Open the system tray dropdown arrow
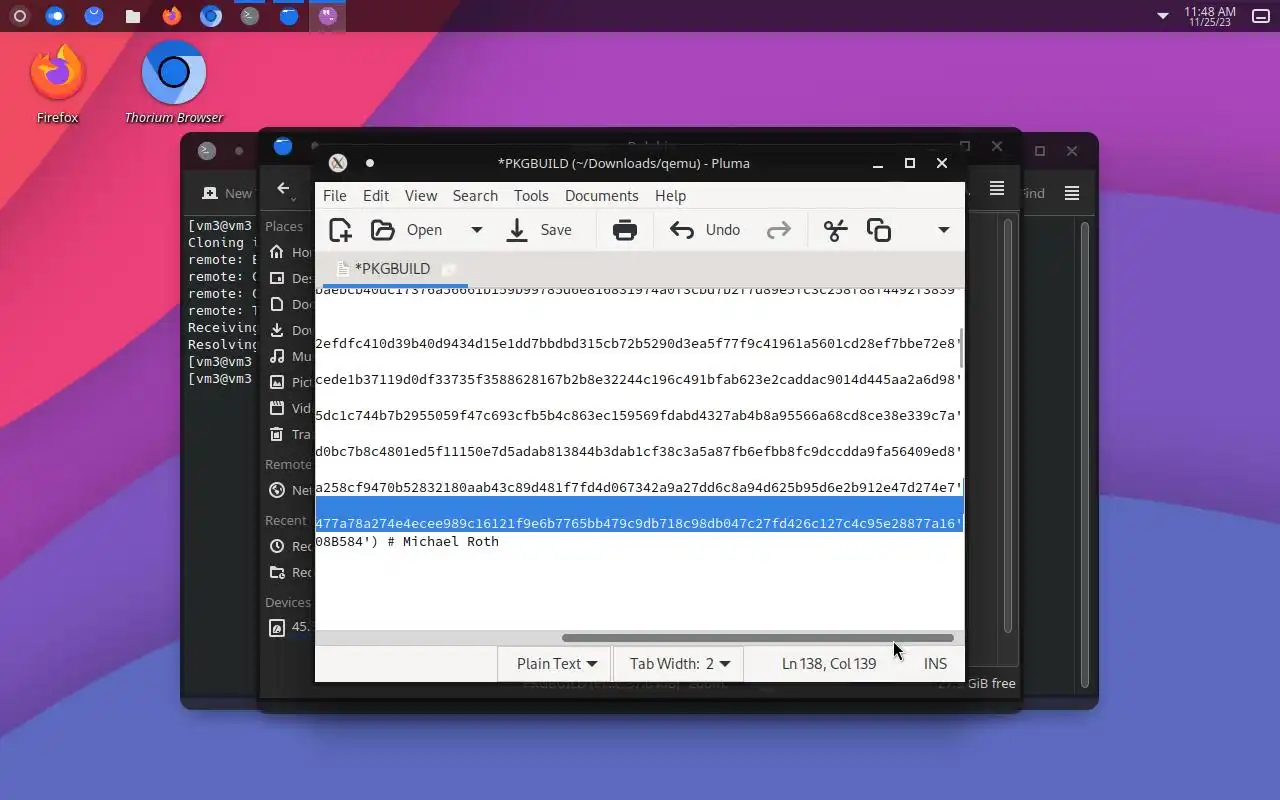Screen dimensions: 1280x800 pos(1162,16)
